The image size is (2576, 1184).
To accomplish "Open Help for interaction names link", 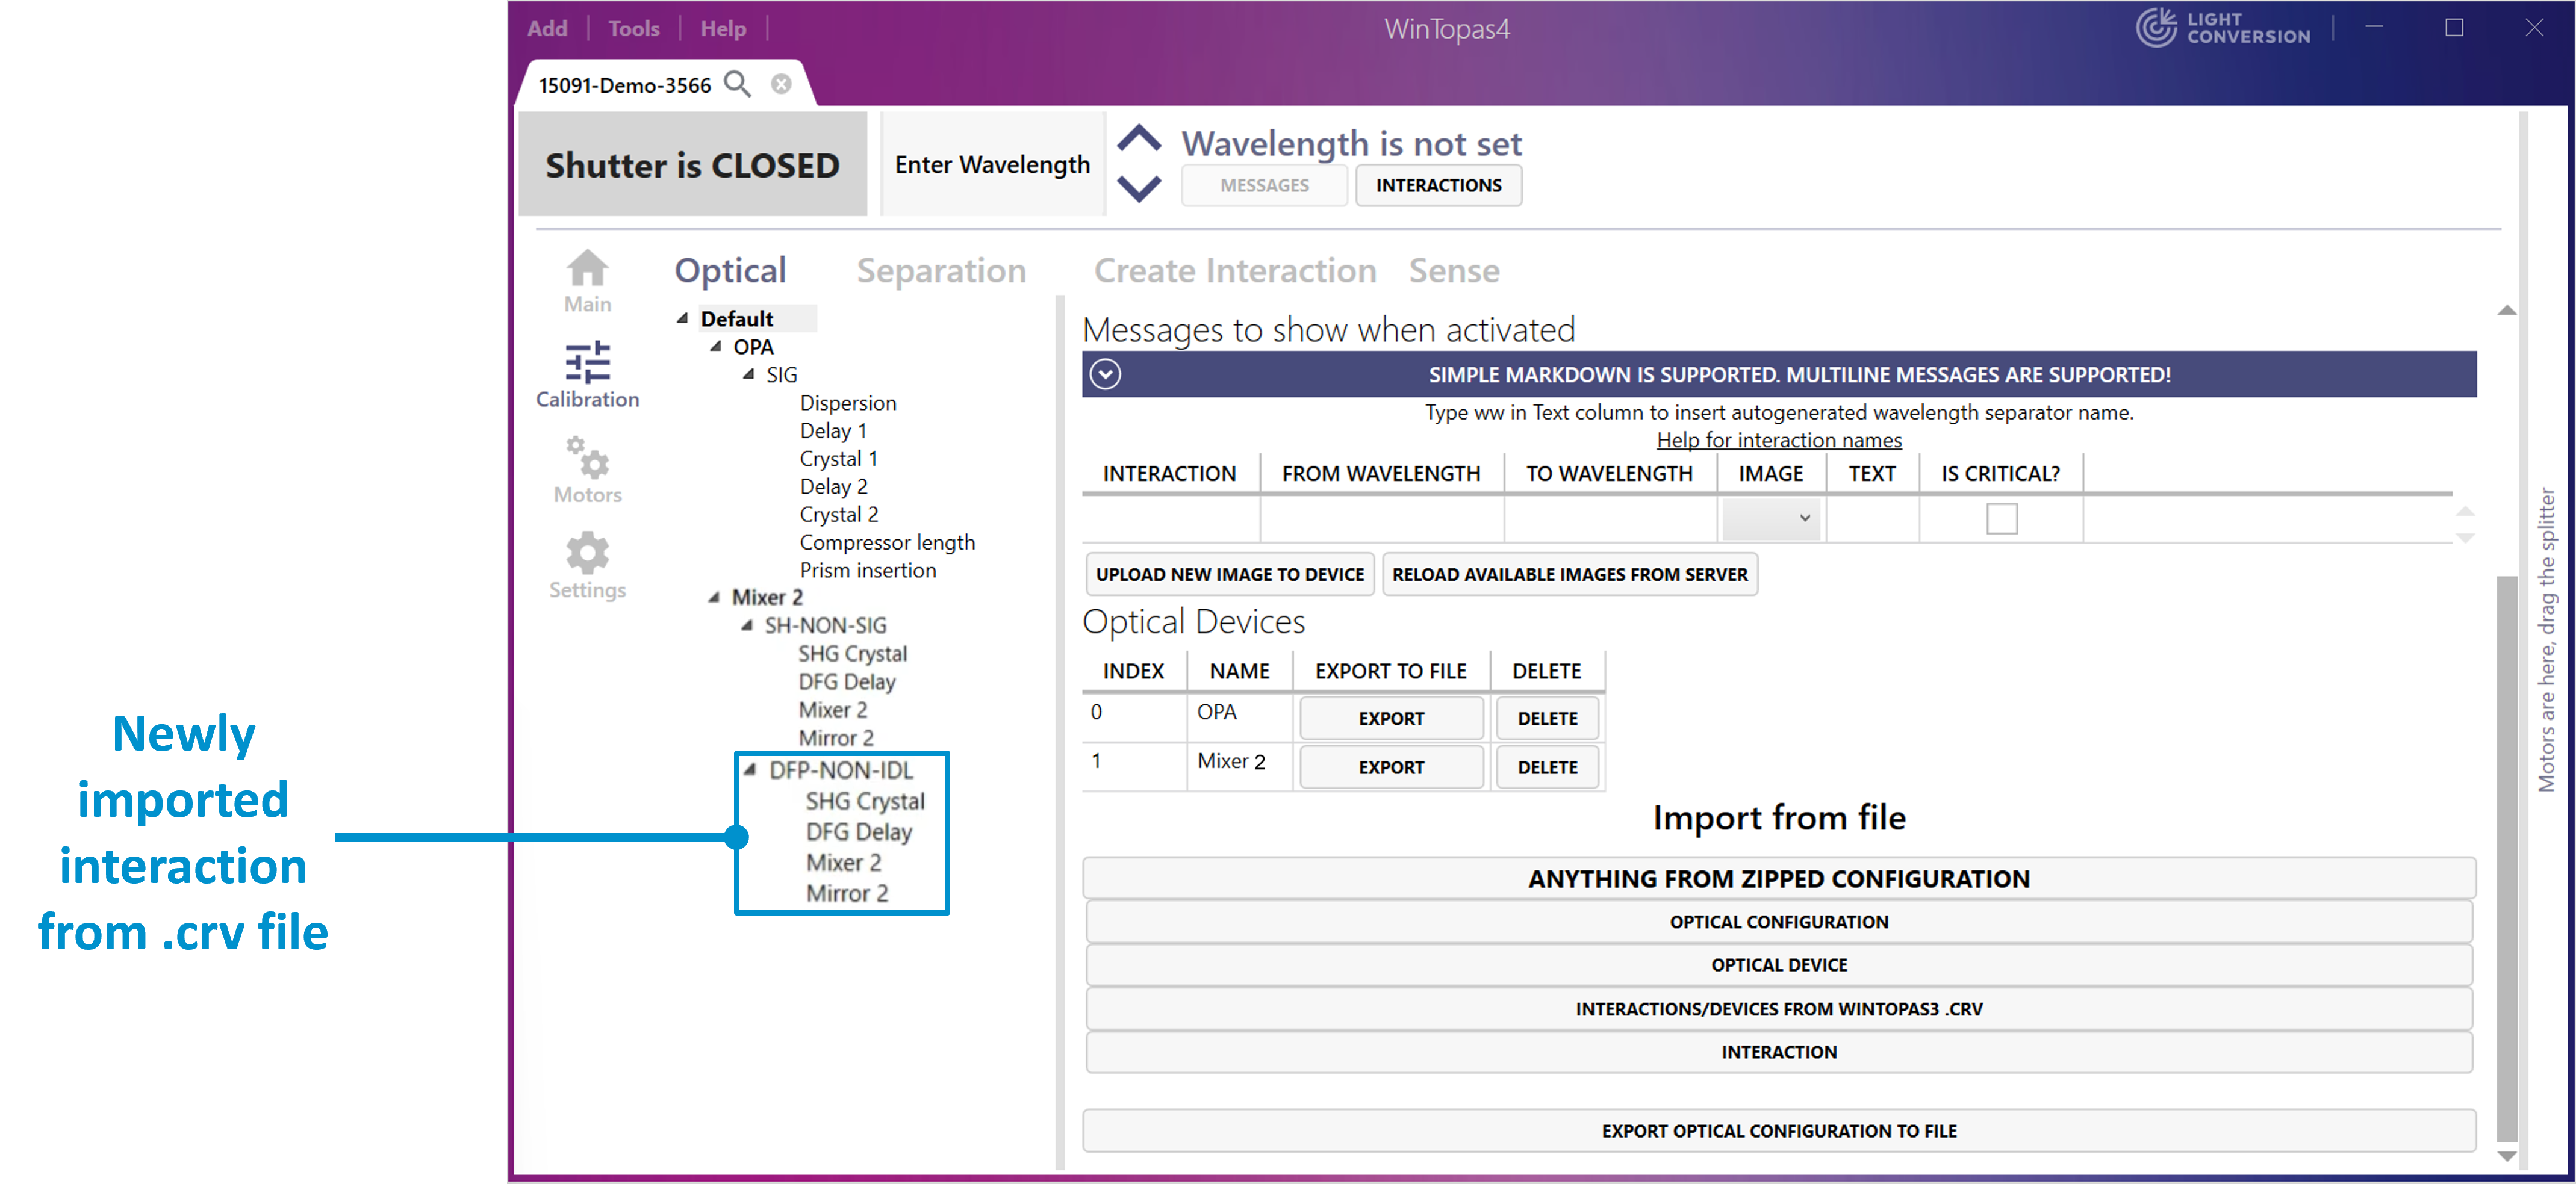I will click(1779, 440).
